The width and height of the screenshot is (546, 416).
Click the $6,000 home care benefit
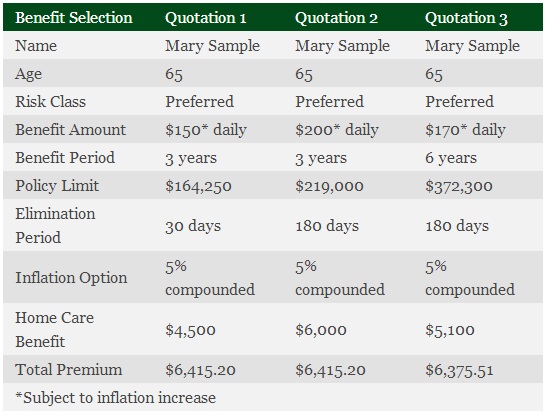point(321,330)
